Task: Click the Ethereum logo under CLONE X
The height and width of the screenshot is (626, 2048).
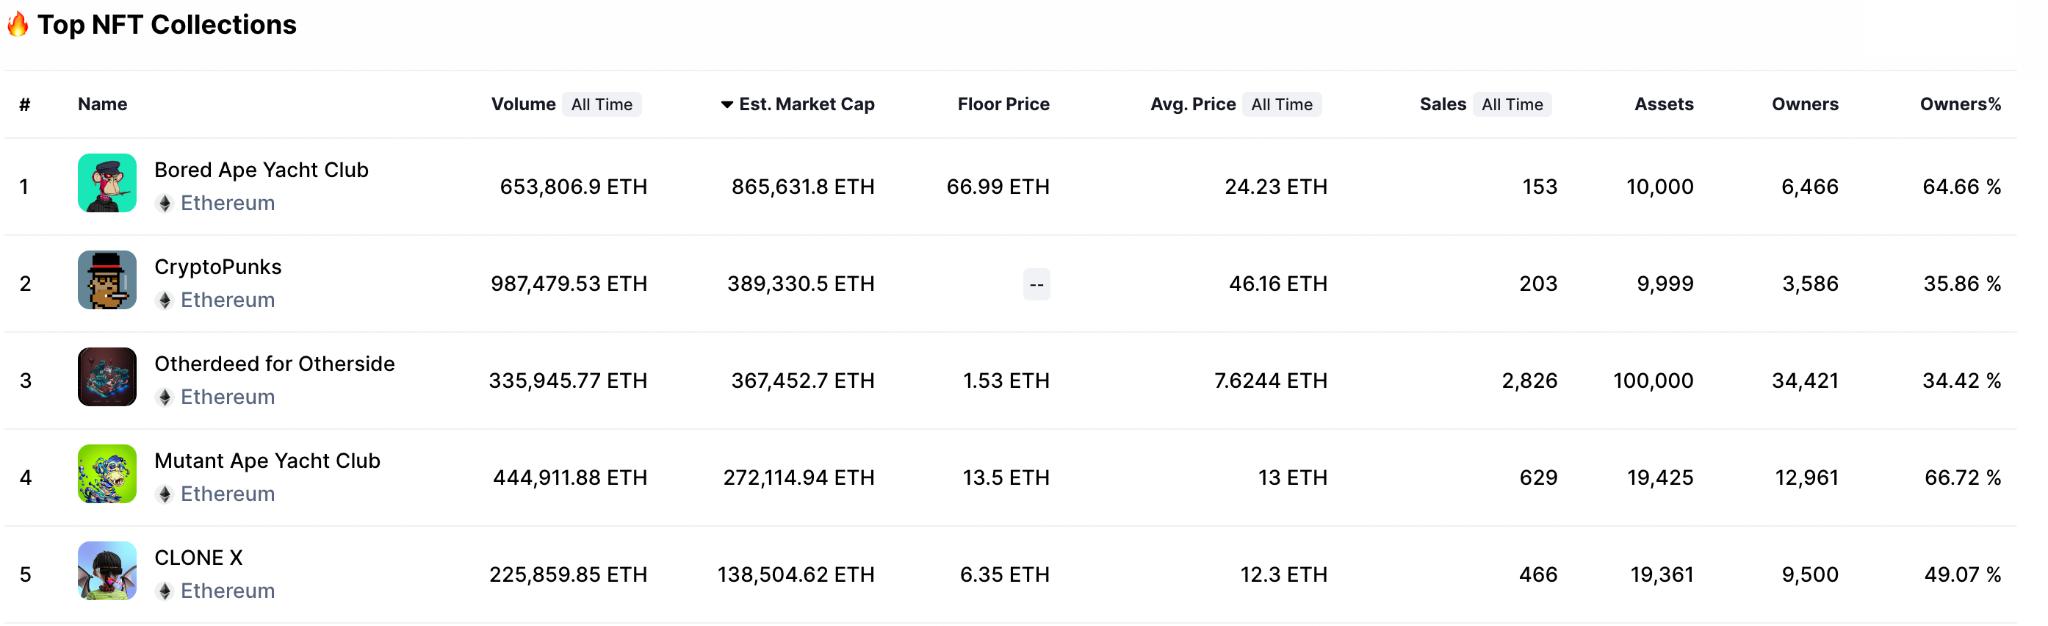Action: 165,591
